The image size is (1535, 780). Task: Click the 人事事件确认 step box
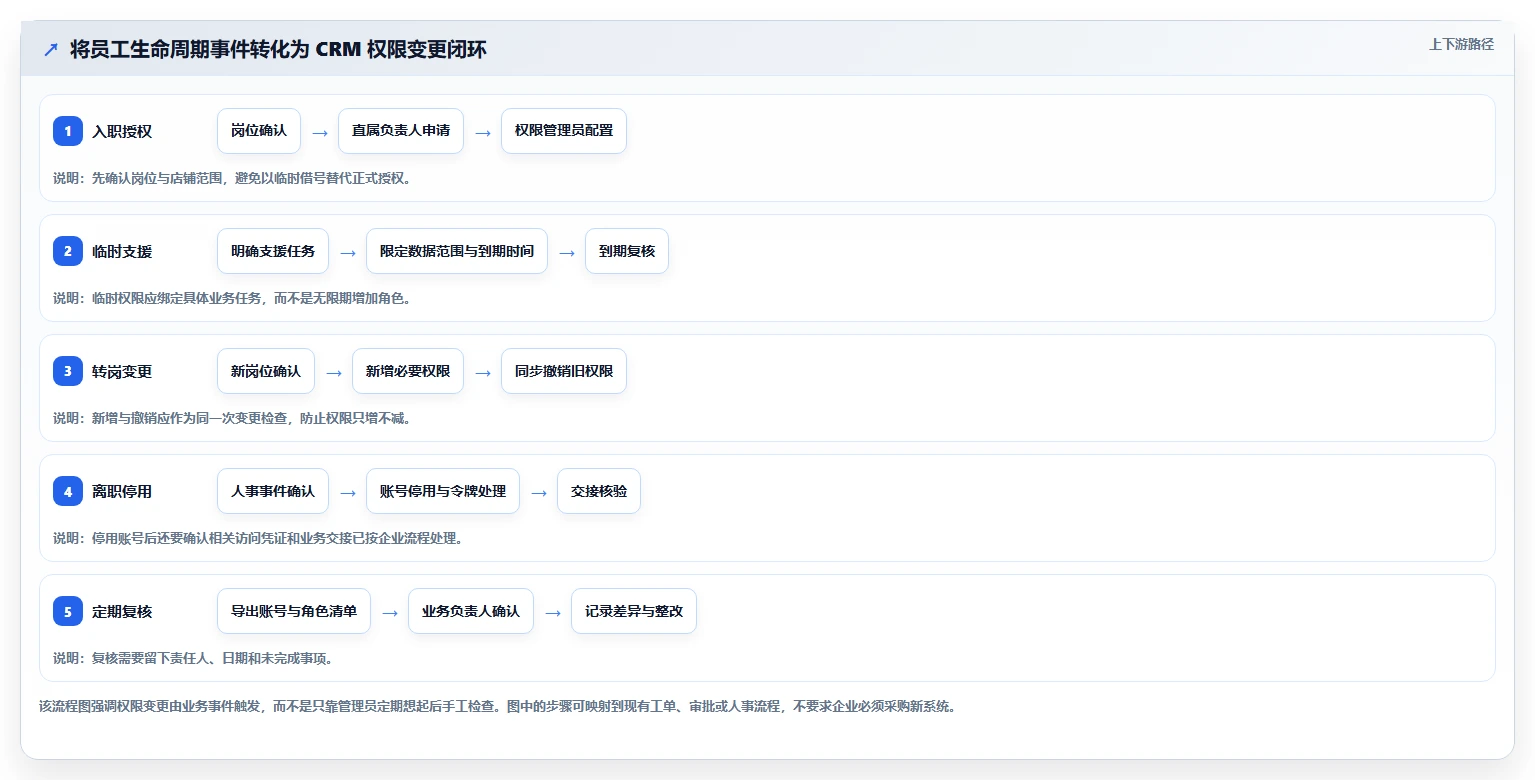tap(273, 491)
